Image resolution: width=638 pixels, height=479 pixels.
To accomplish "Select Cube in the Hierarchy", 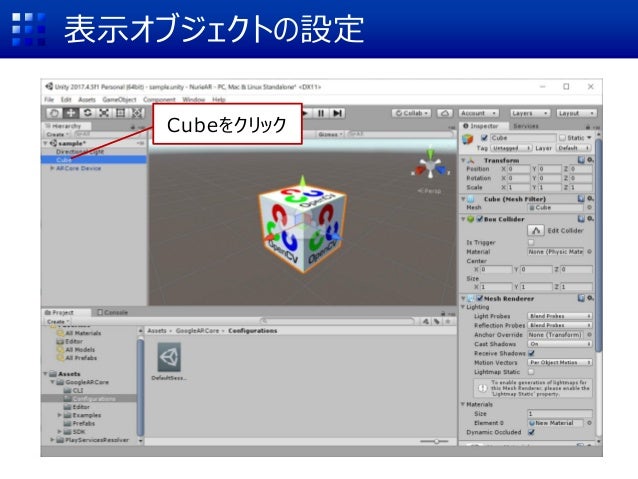I will pyautogui.click(x=94, y=160).
